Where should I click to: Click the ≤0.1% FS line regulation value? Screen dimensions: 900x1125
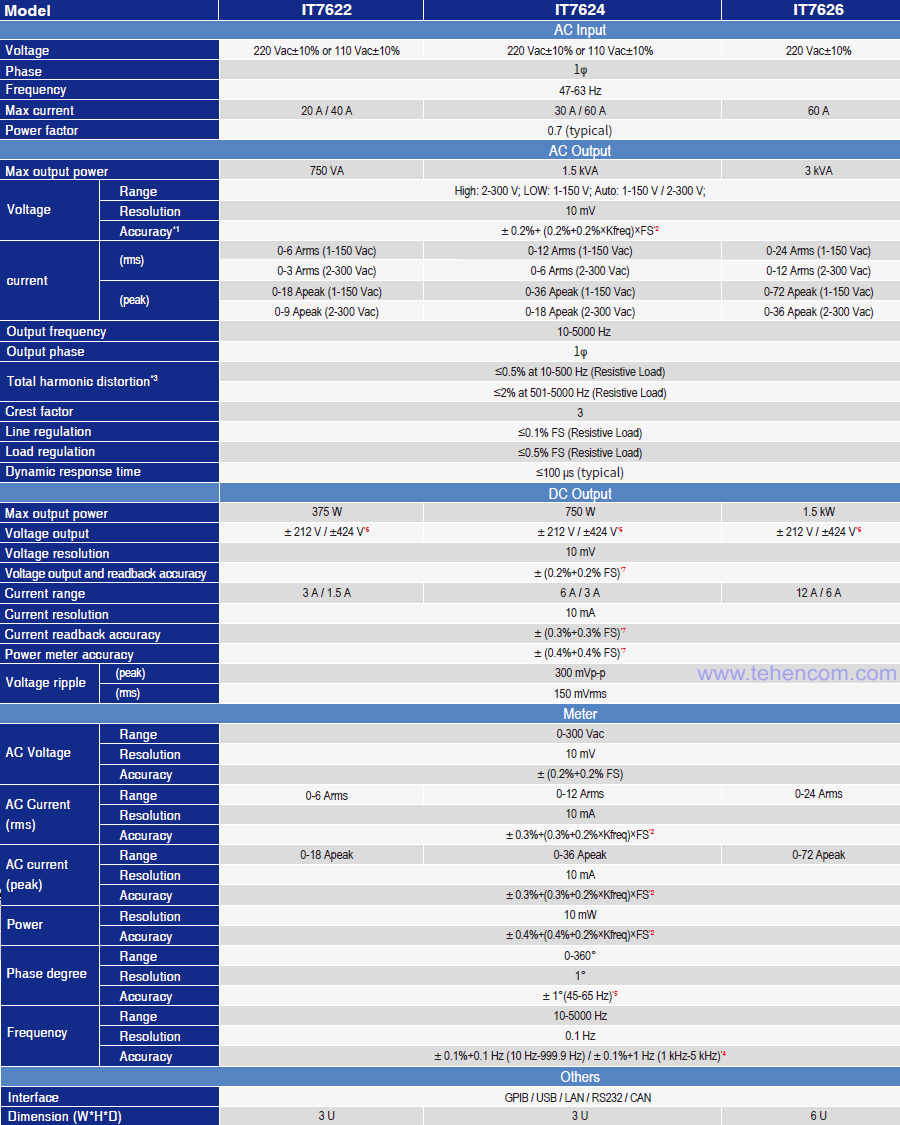point(580,433)
